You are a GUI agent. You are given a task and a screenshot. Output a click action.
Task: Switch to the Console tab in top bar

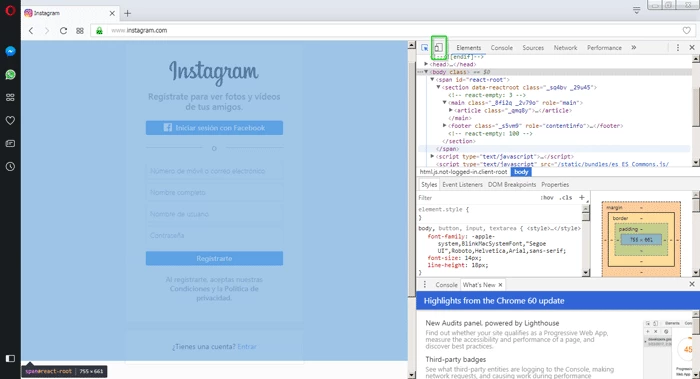click(501, 48)
